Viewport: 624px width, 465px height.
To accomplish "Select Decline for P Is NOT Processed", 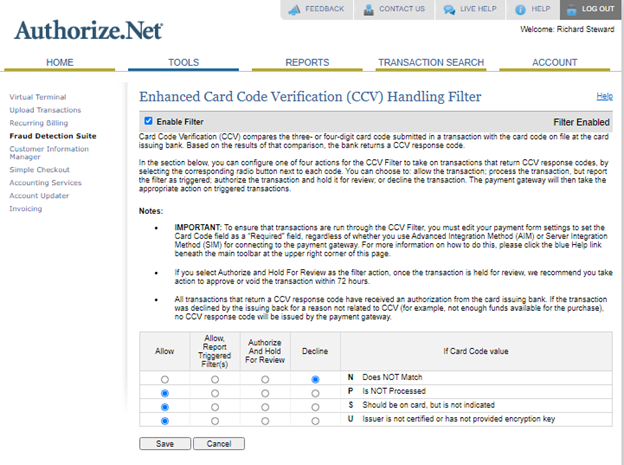I will [315, 393].
